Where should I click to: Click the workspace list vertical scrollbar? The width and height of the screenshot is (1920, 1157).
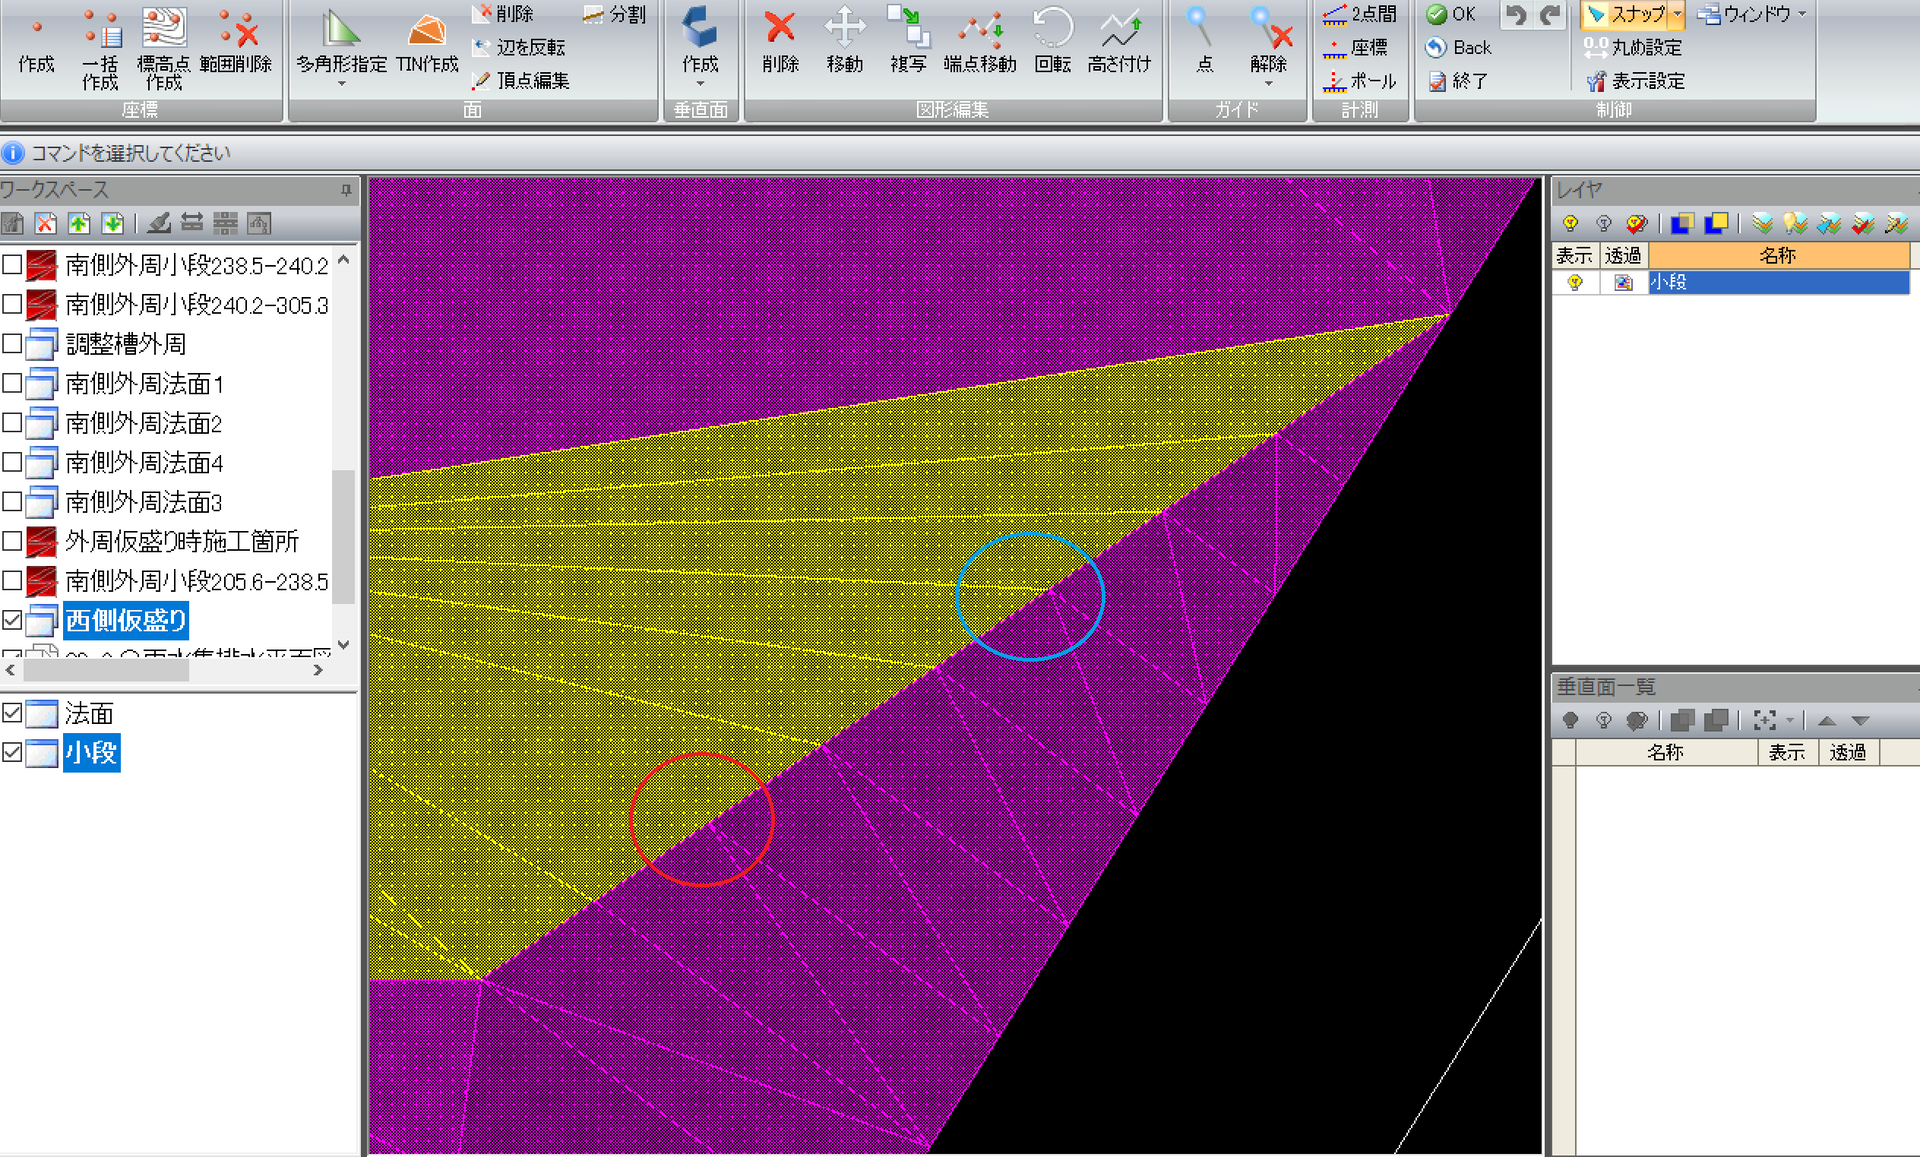coord(343,449)
